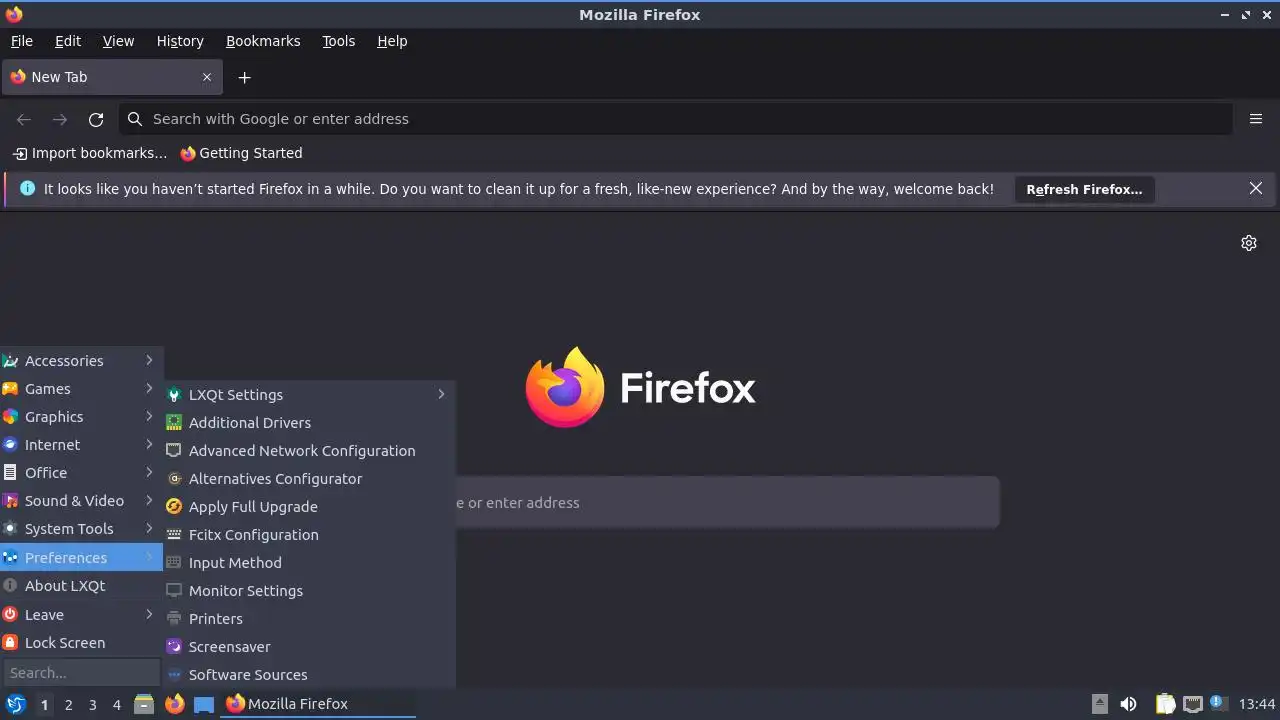Open the update notifier tray icon
This screenshot has width=1280, height=720.
point(1218,703)
